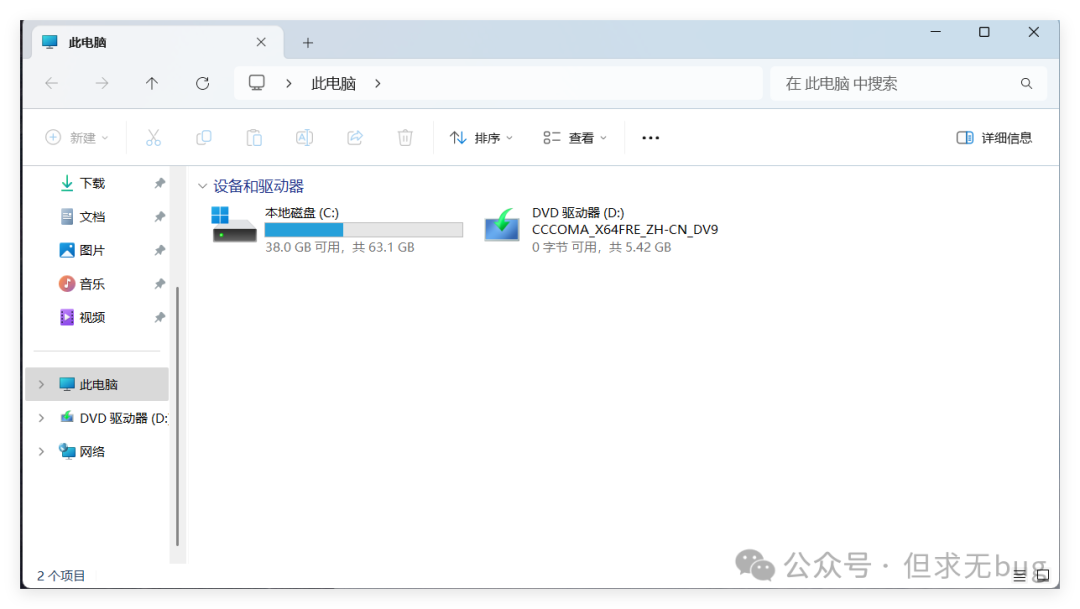Click the Paste clipboard icon
This screenshot has height=609, width=1080.
coord(254,138)
